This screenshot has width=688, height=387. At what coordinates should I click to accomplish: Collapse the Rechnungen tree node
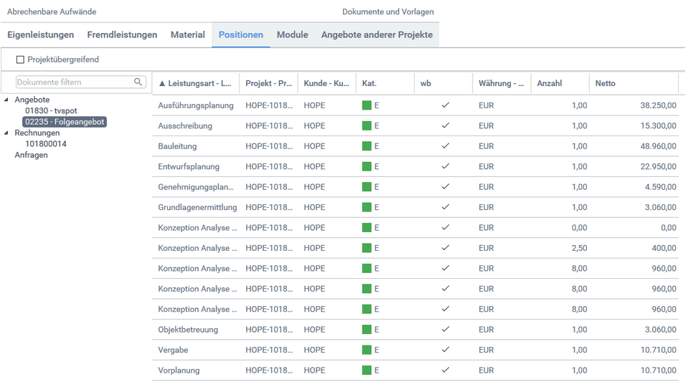pyautogui.click(x=6, y=133)
